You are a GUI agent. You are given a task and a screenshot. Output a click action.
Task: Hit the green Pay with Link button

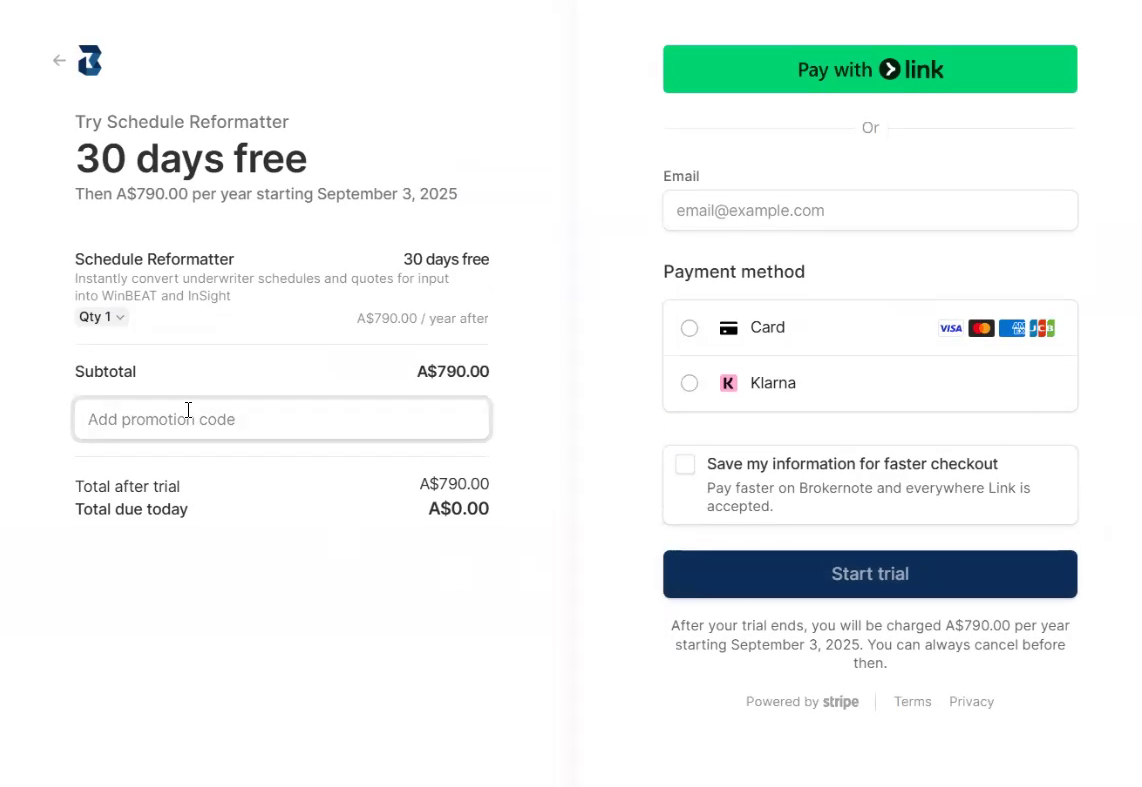[x=870, y=69]
